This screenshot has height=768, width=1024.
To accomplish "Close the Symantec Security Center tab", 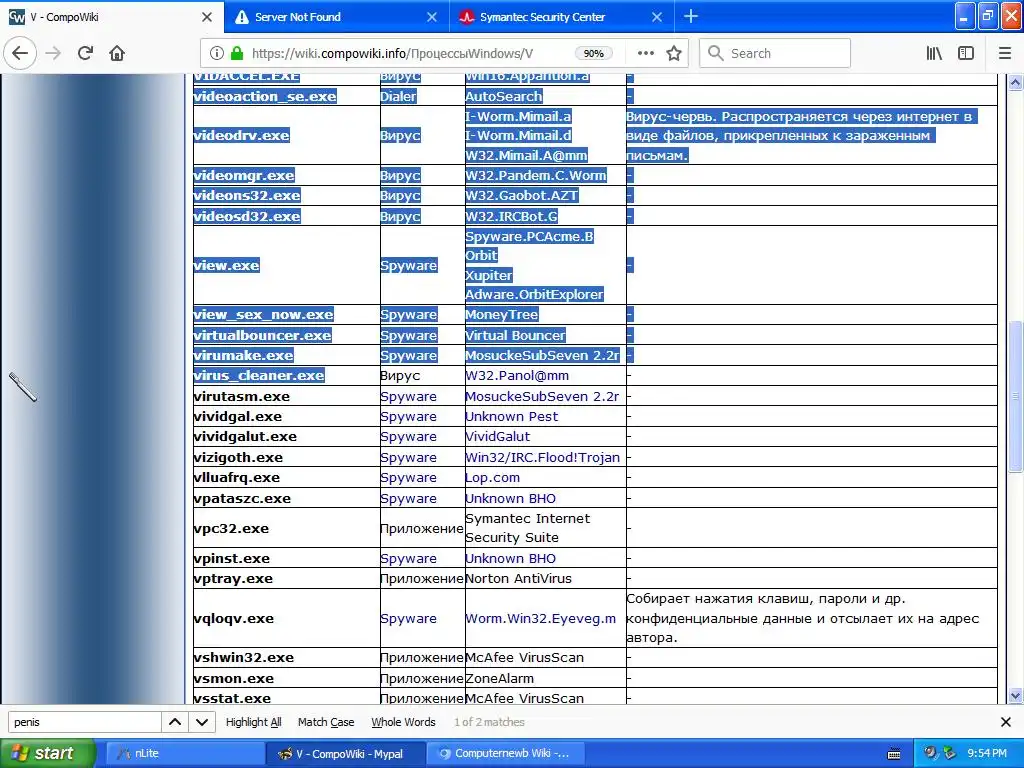I will click(x=657, y=17).
